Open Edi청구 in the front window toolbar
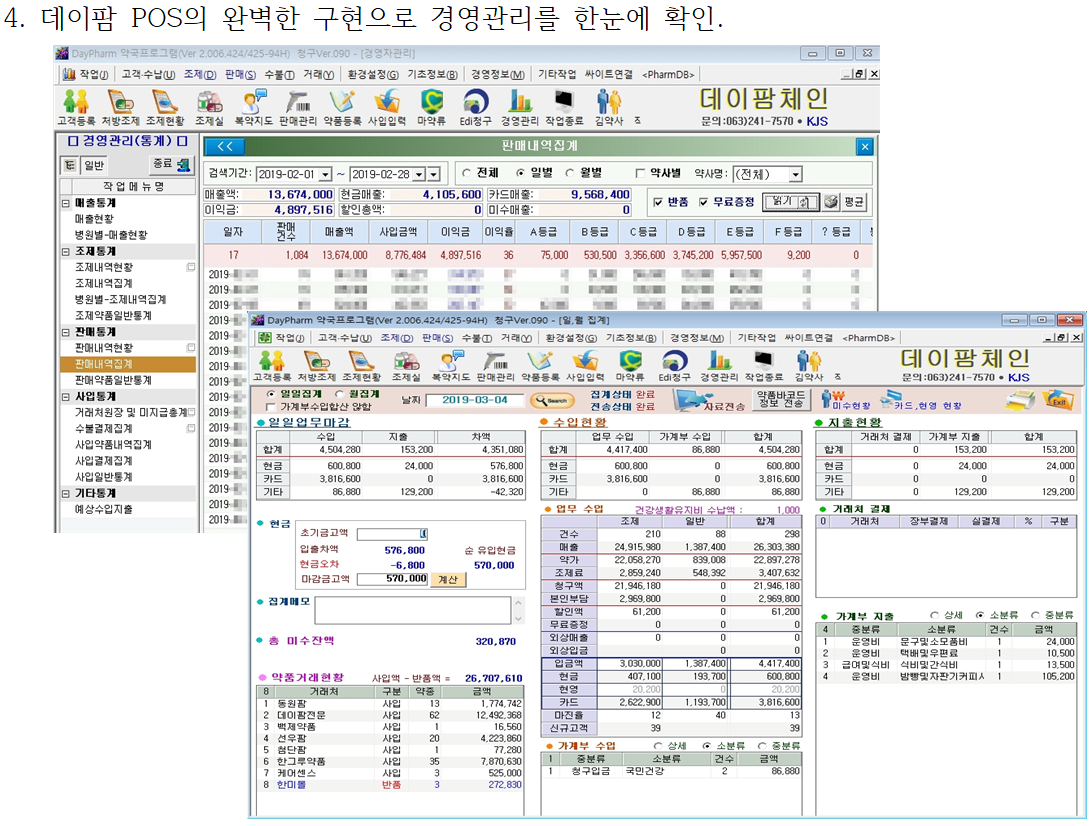This screenshot has width=1091, height=826. tap(674, 366)
